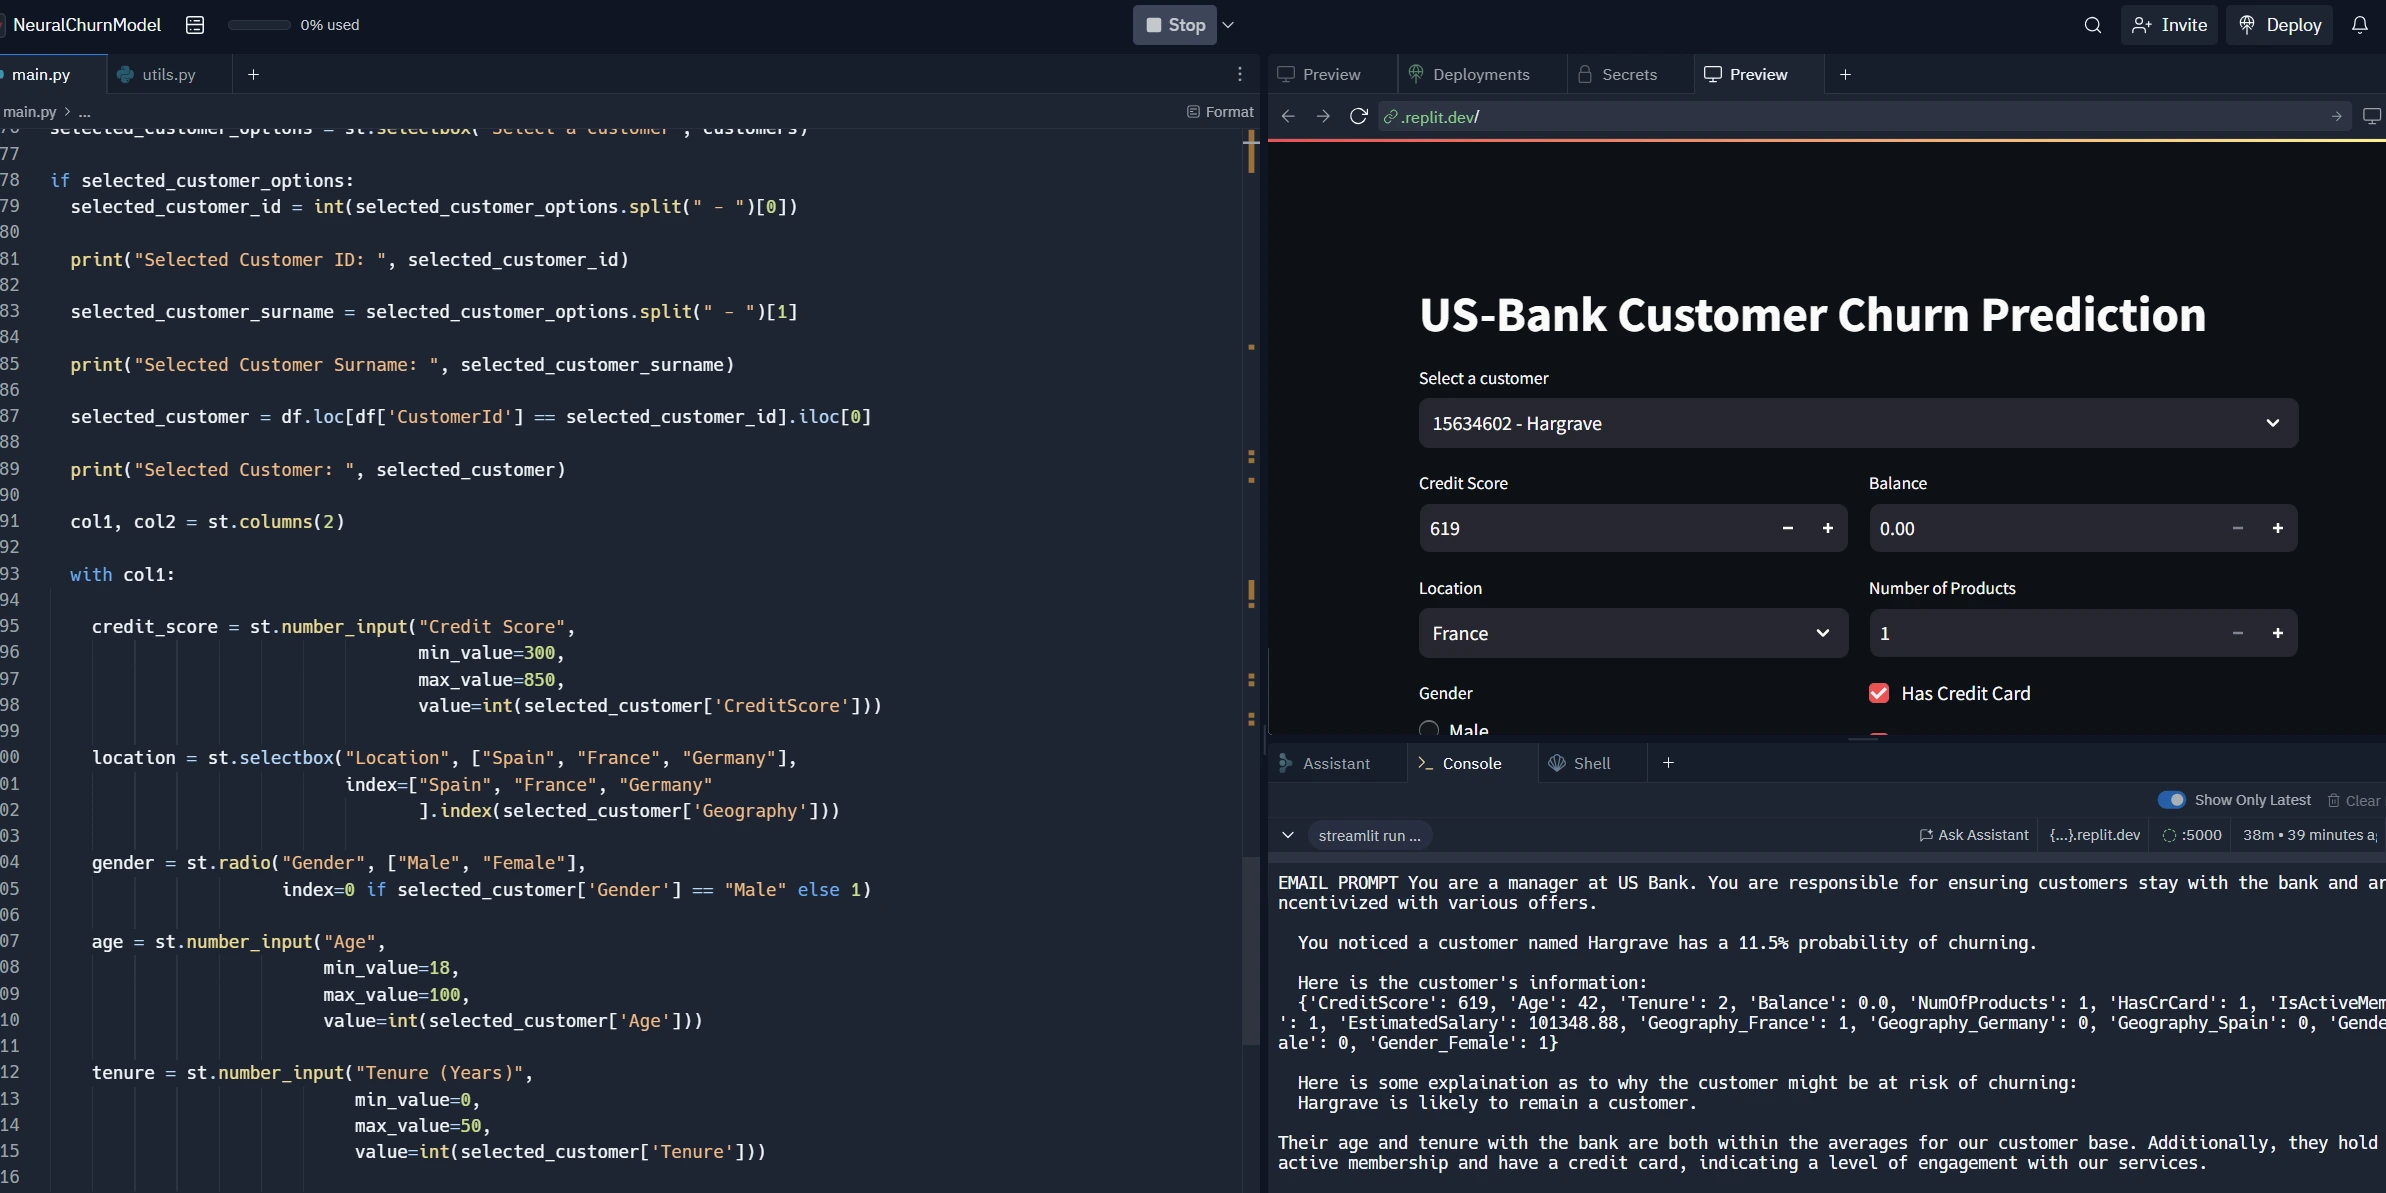Open the Location dropdown showing France
This screenshot has width=2386, height=1193.
pyautogui.click(x=1633, y=633)
